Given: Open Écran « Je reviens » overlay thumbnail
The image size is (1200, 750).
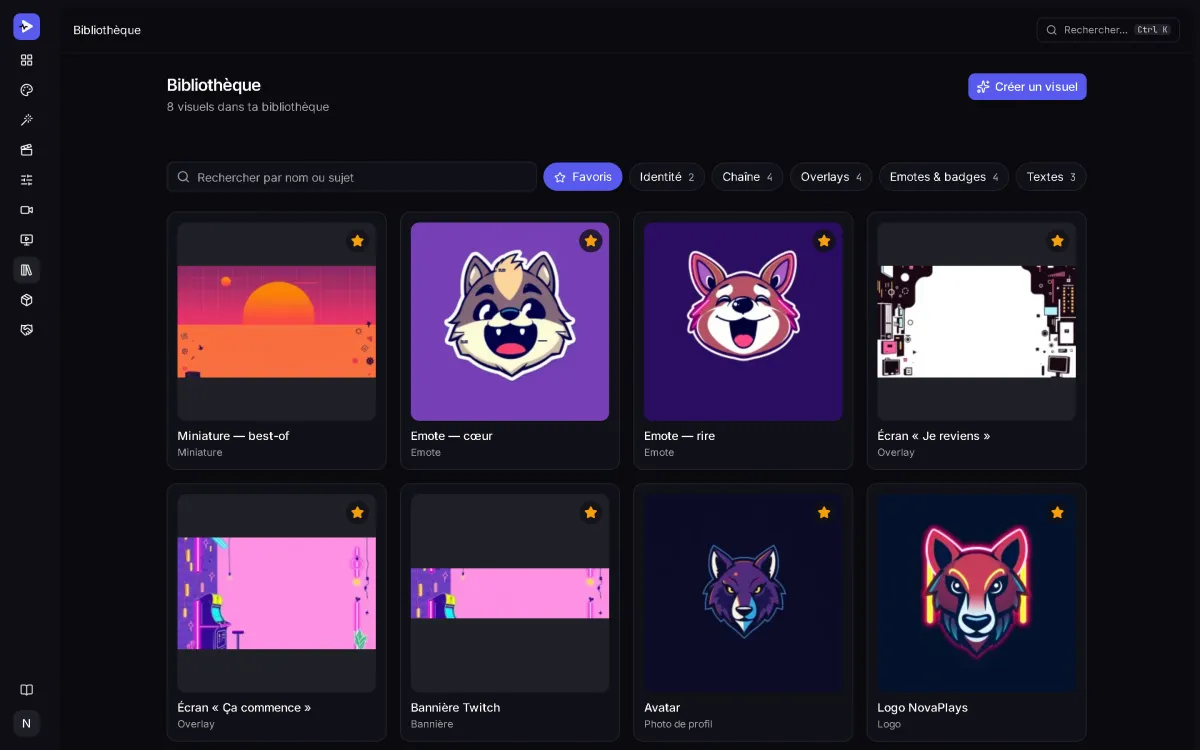Looking at the screenshot, I should point(977,322).
